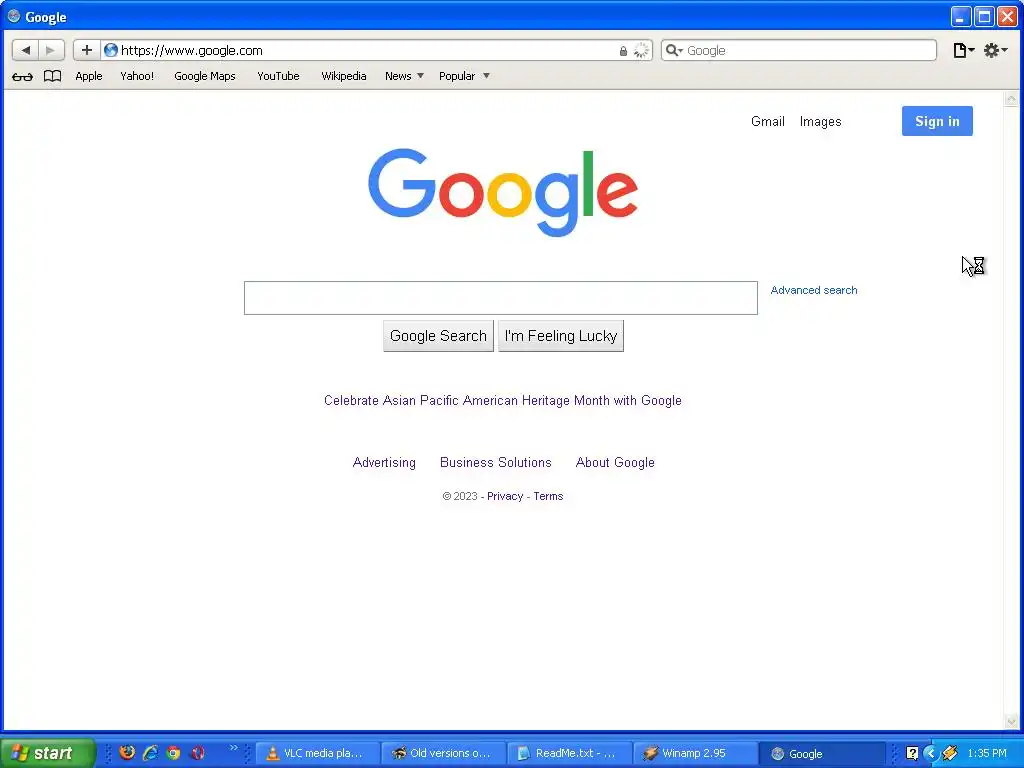Expand the Popular bookmarks folder

(464, 76)
